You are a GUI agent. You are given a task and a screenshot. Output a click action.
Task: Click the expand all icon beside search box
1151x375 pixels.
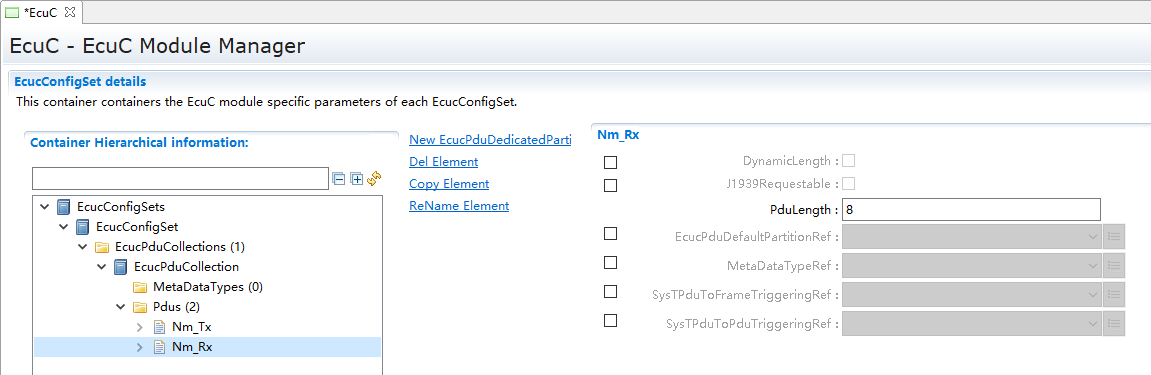coord(357,178)
